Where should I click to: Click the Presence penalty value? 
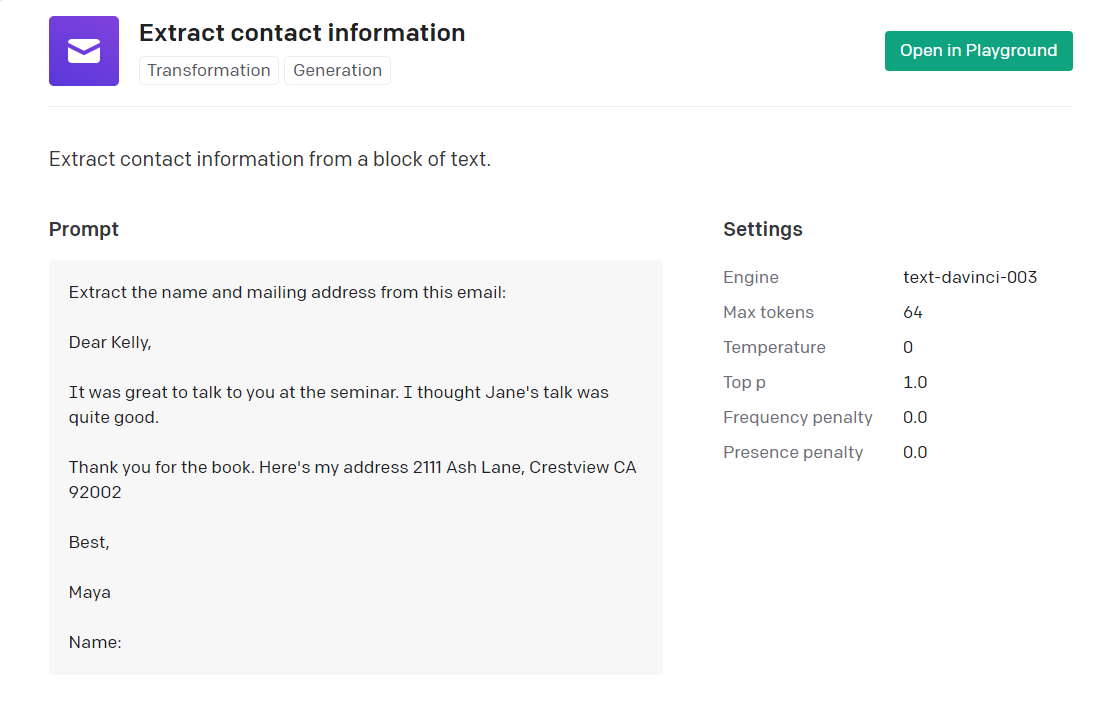915,452
